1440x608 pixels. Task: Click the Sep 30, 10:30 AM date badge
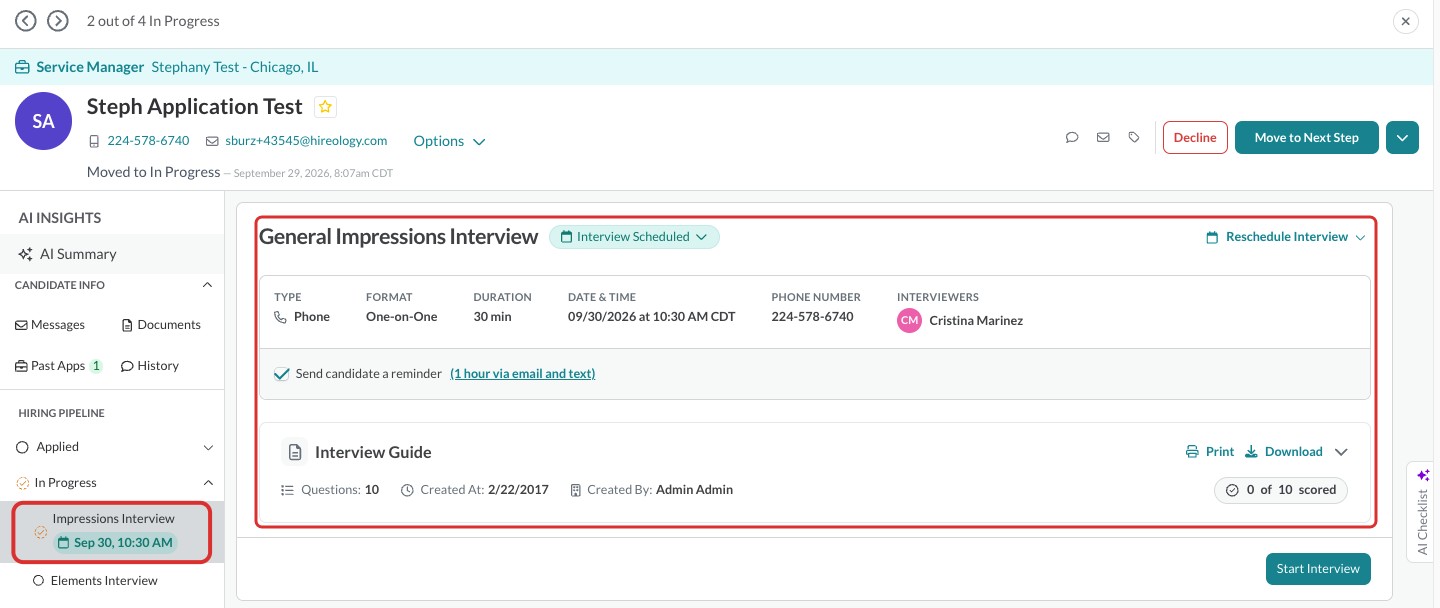pos(115,543)
